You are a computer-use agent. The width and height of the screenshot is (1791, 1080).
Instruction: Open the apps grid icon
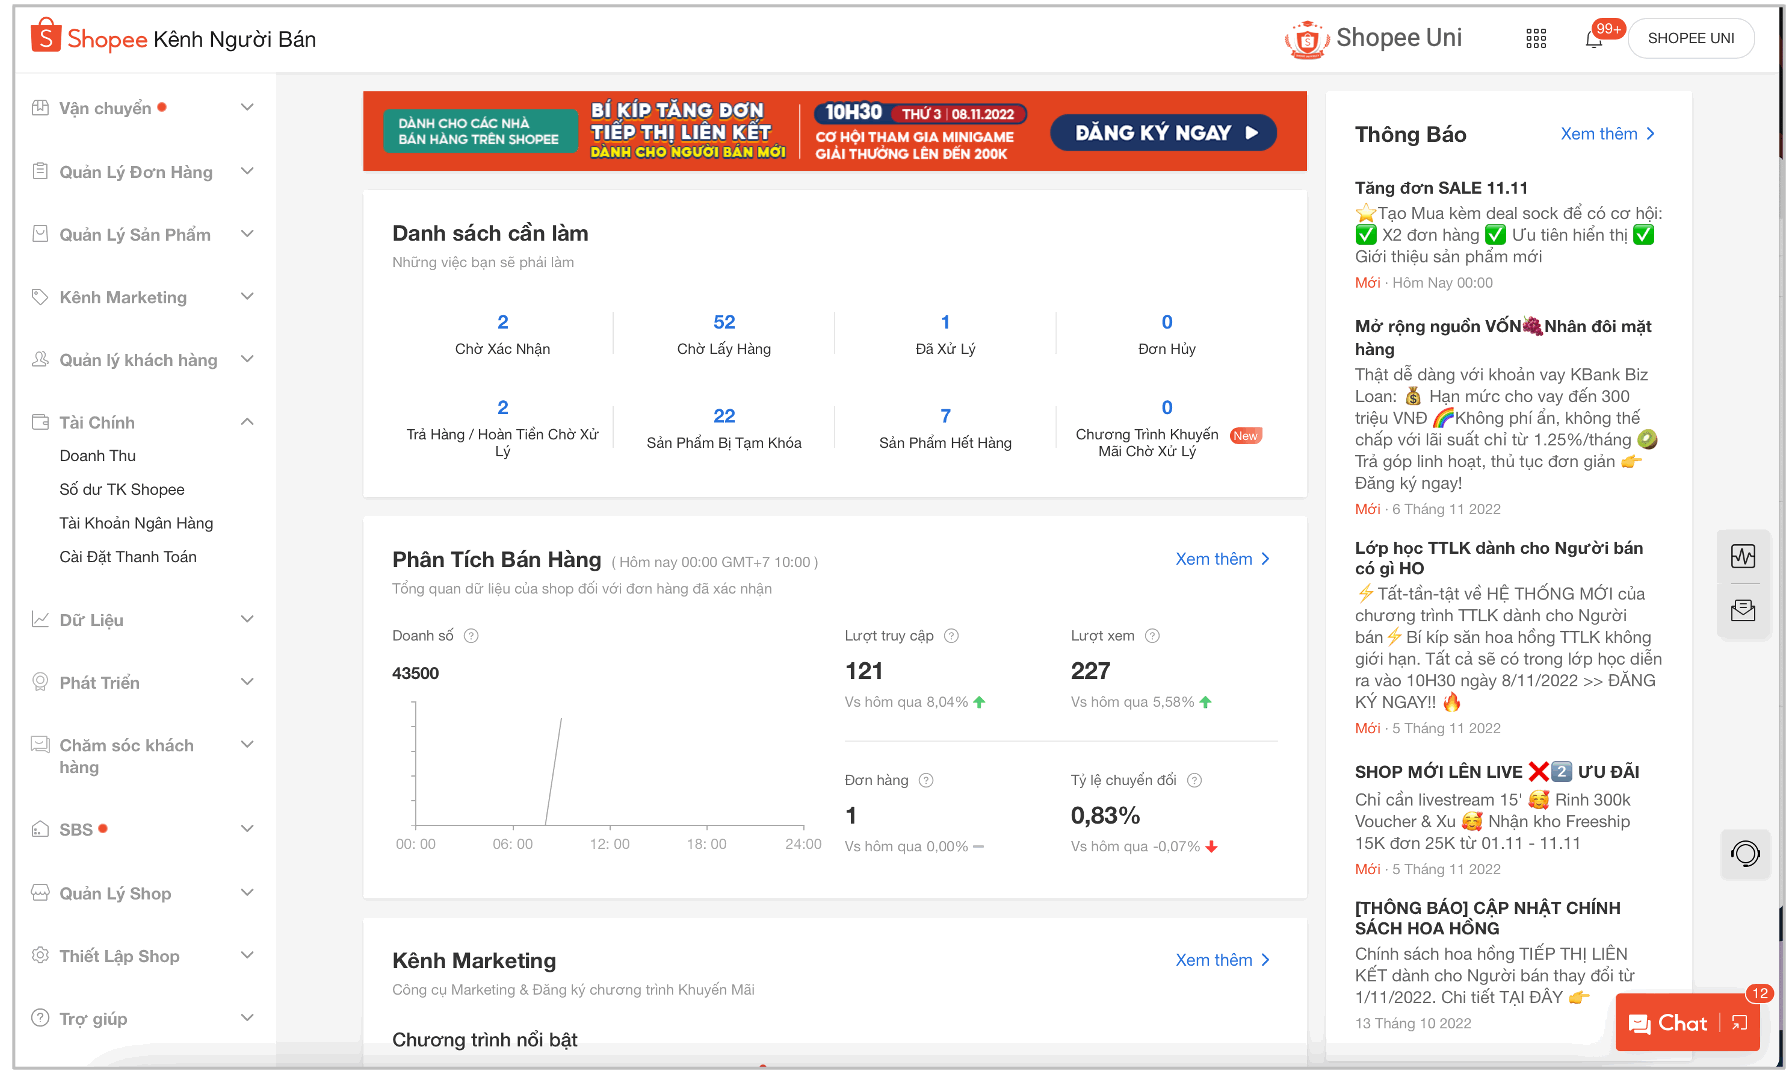[x=1536, y=39]
